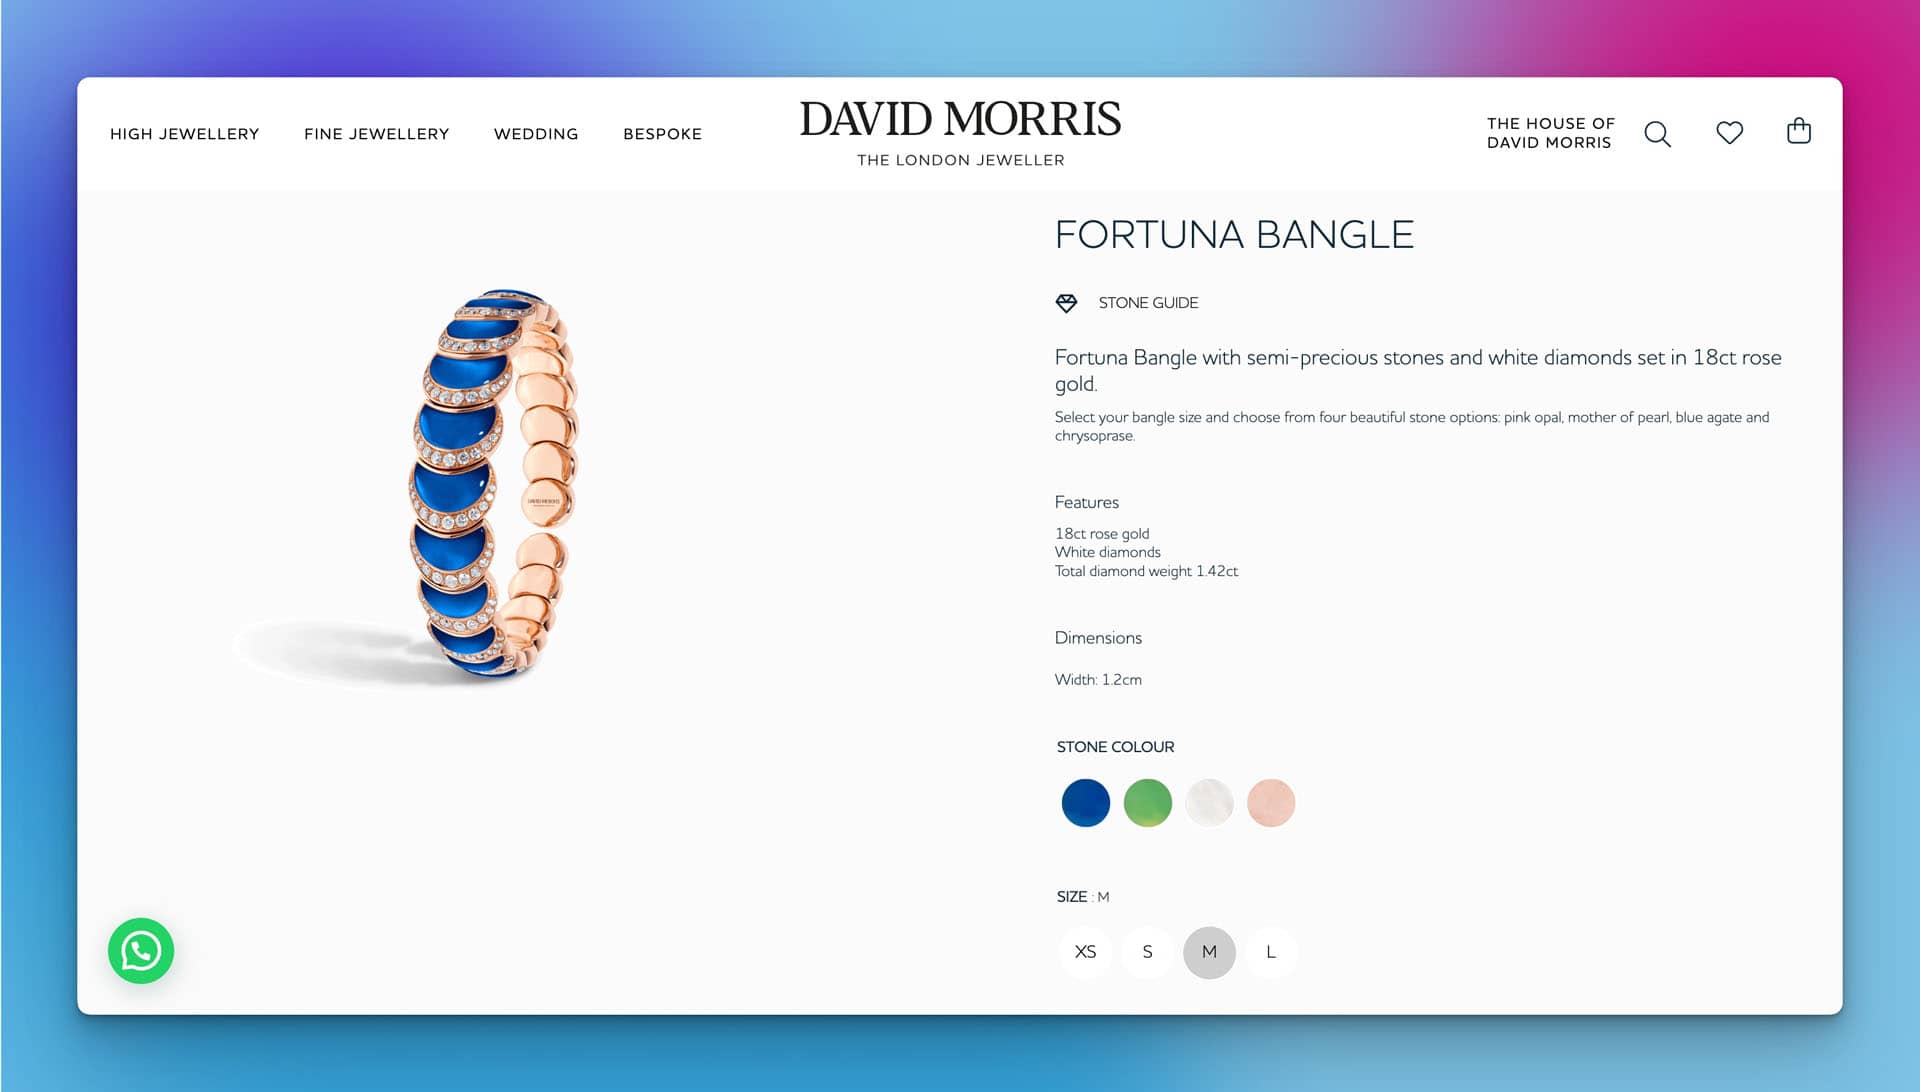The image size is (1920, 1092).
Task: Choose size L
Action: (1271, 952)
